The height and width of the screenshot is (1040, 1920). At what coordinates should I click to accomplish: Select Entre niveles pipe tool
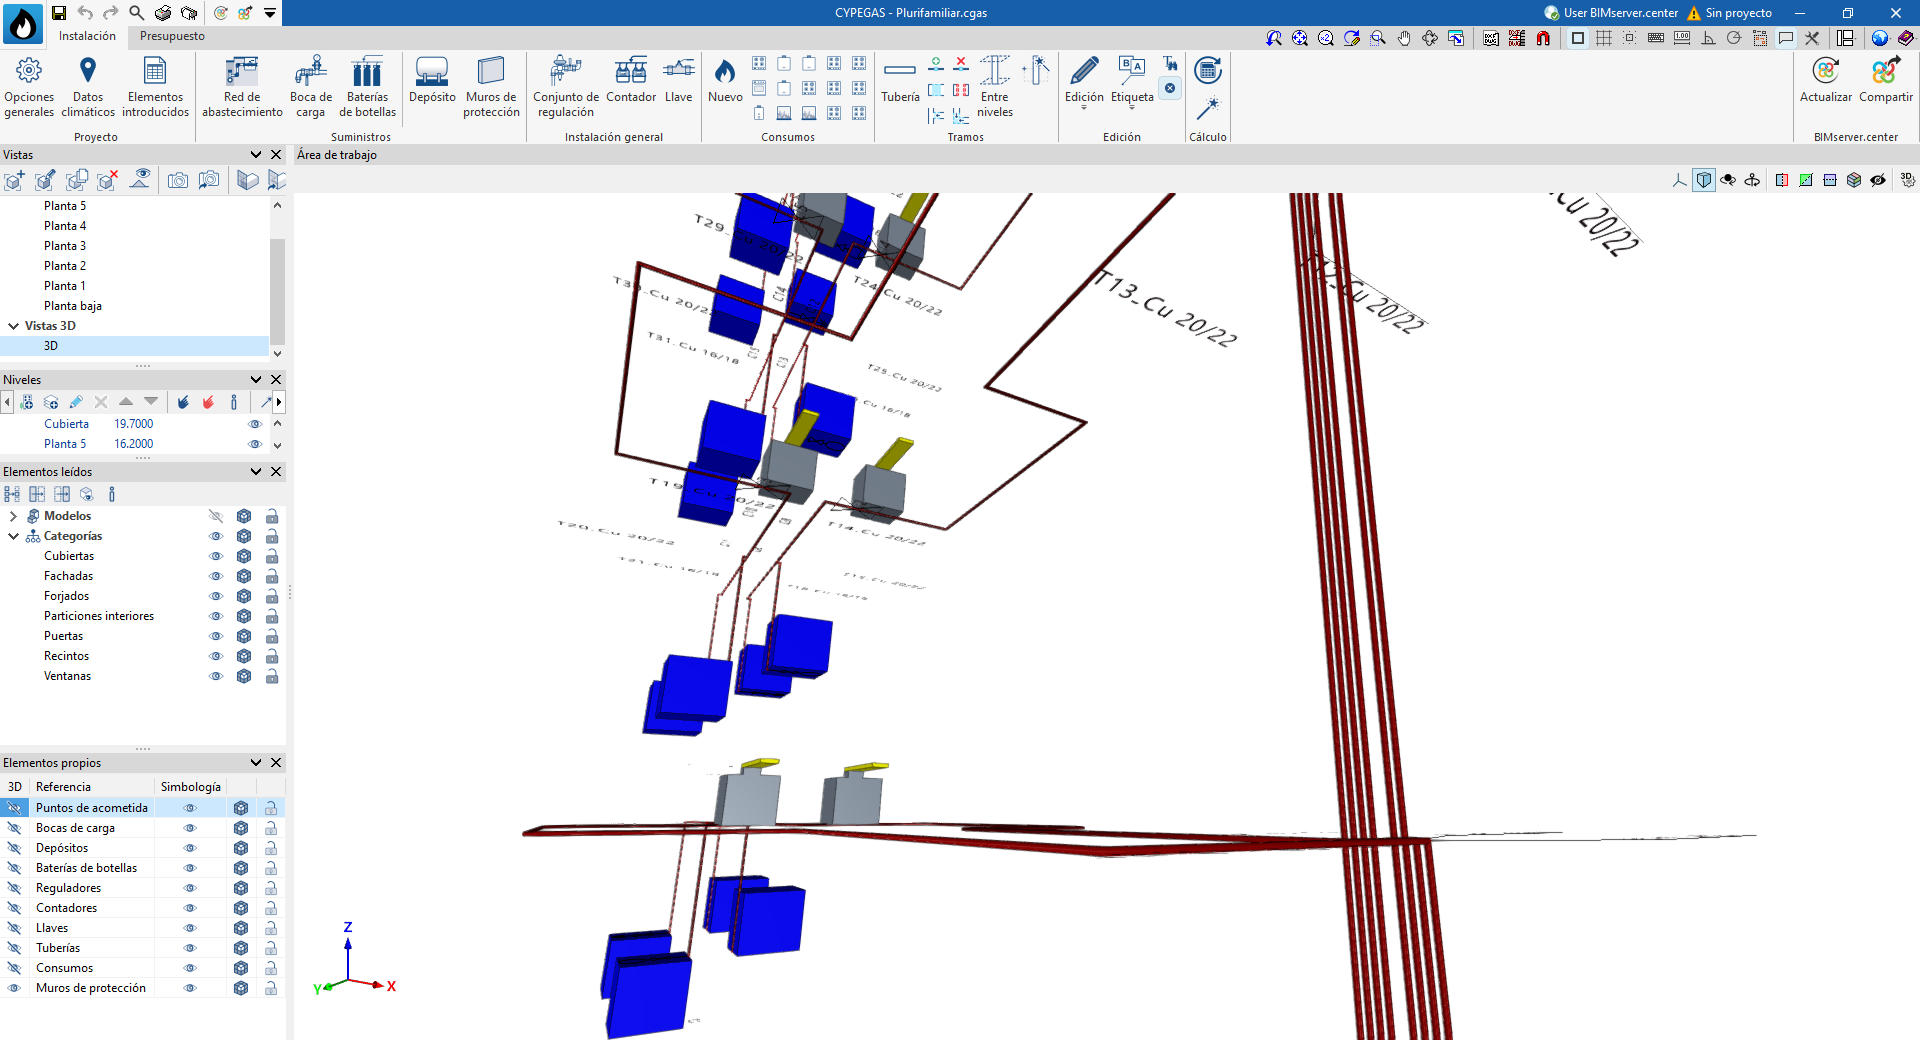click(x=995, y=87)
